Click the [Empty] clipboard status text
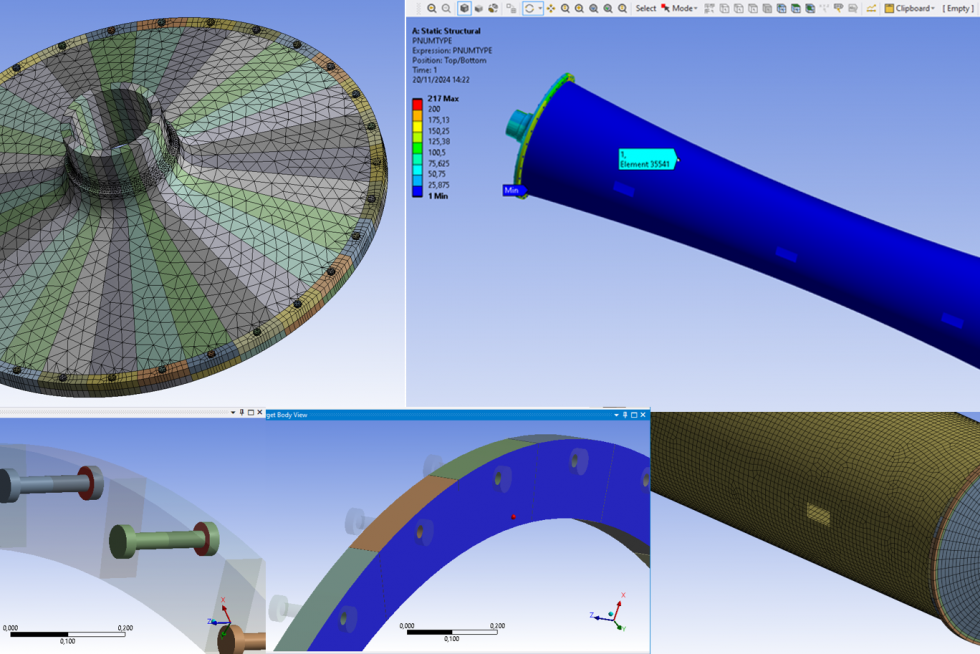 [958, 8]
